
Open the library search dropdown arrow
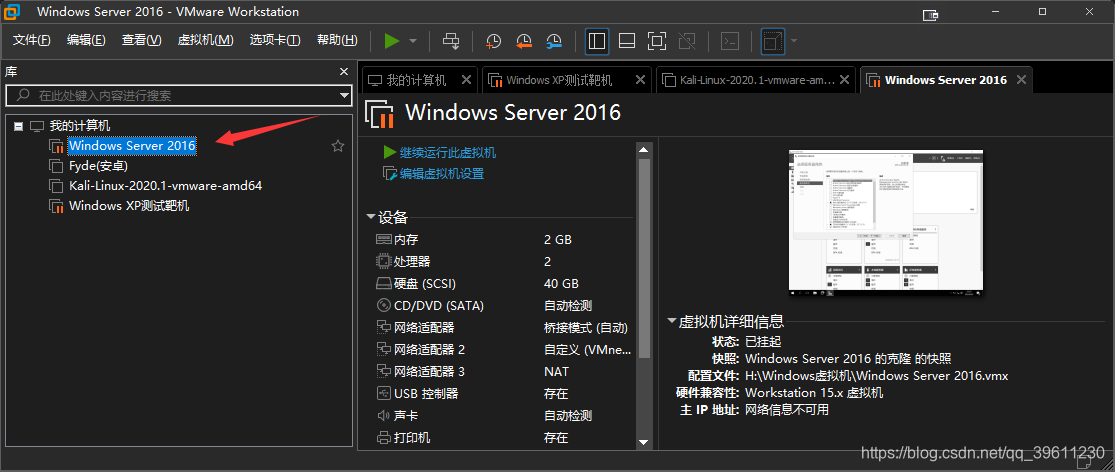click(345, 95)
